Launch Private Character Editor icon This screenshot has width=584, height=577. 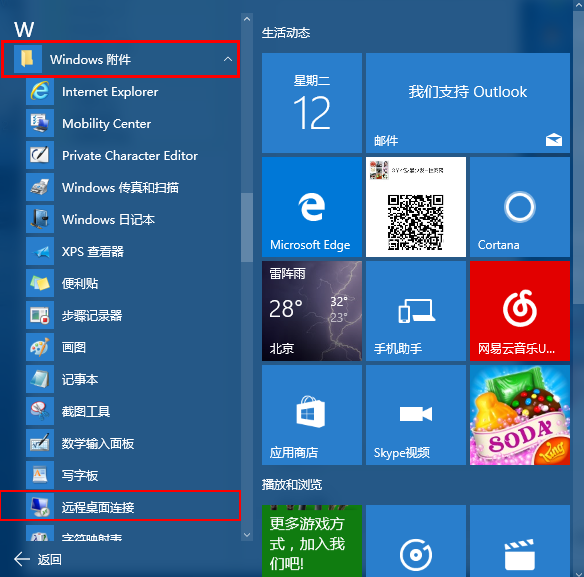click(x=40, y=155)
